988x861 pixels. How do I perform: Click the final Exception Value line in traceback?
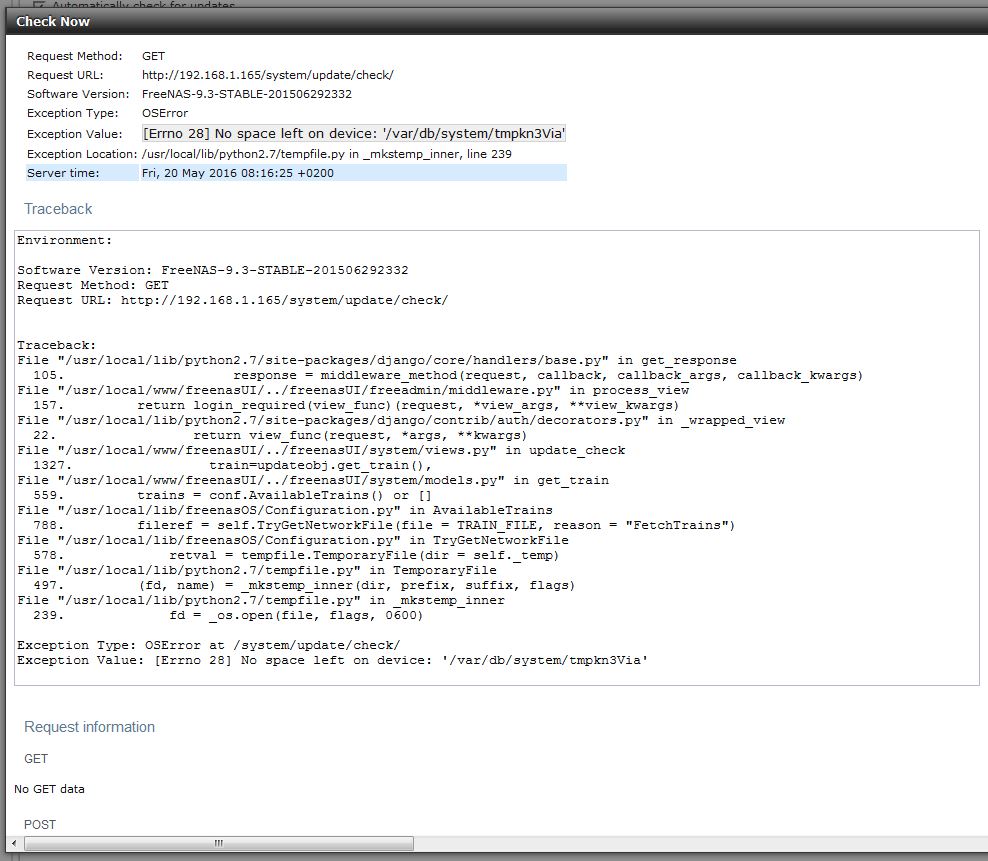[333, 660]
